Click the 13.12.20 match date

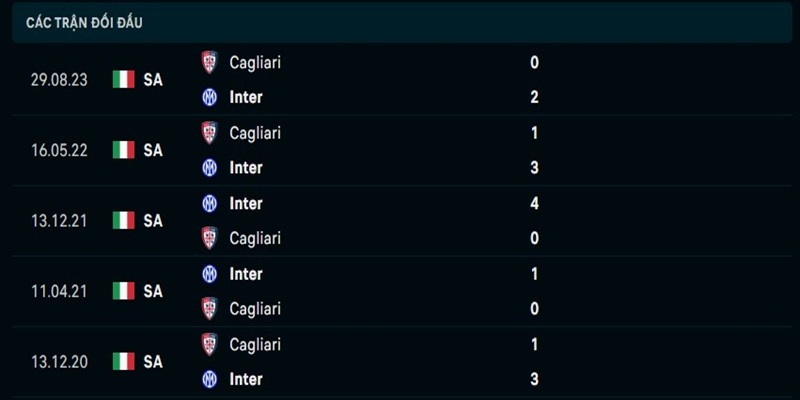coord(59,361)
